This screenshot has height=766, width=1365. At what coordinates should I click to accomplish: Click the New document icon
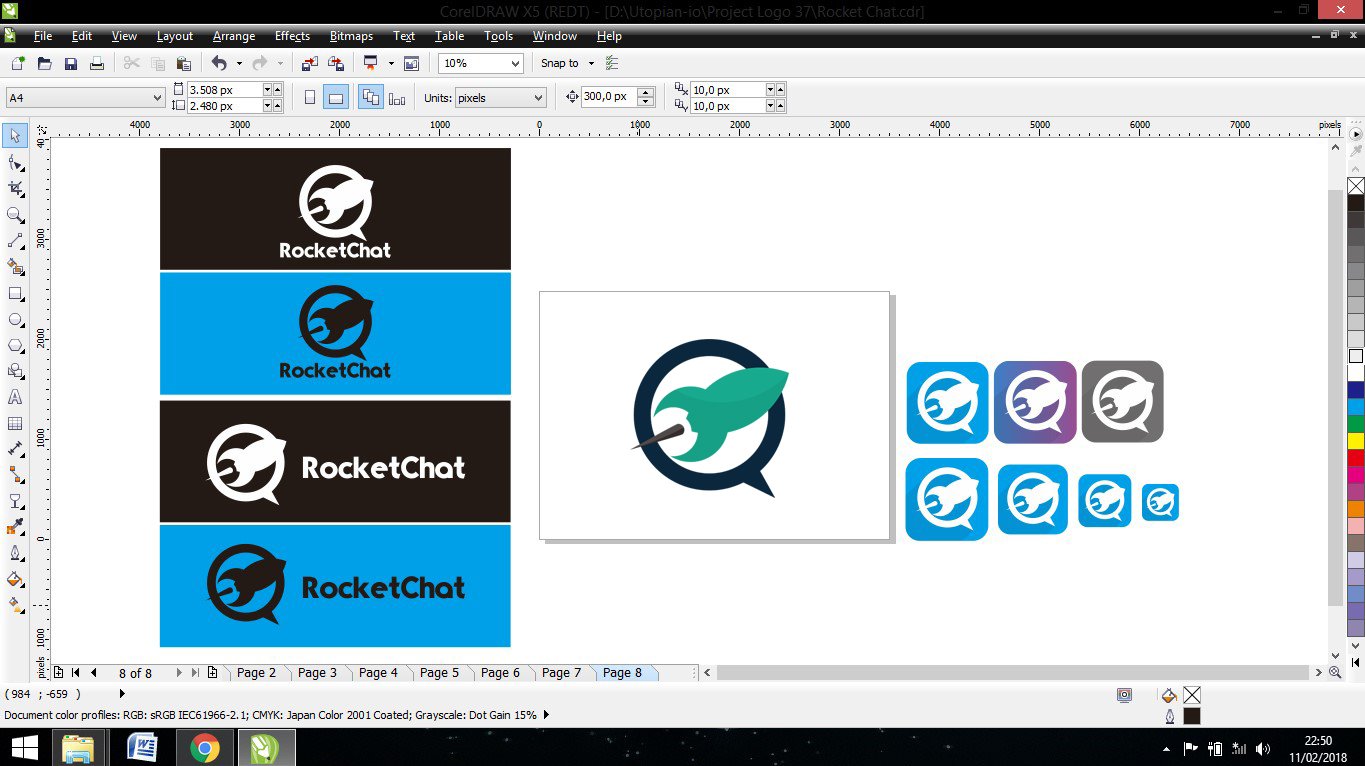coord(17,63)
